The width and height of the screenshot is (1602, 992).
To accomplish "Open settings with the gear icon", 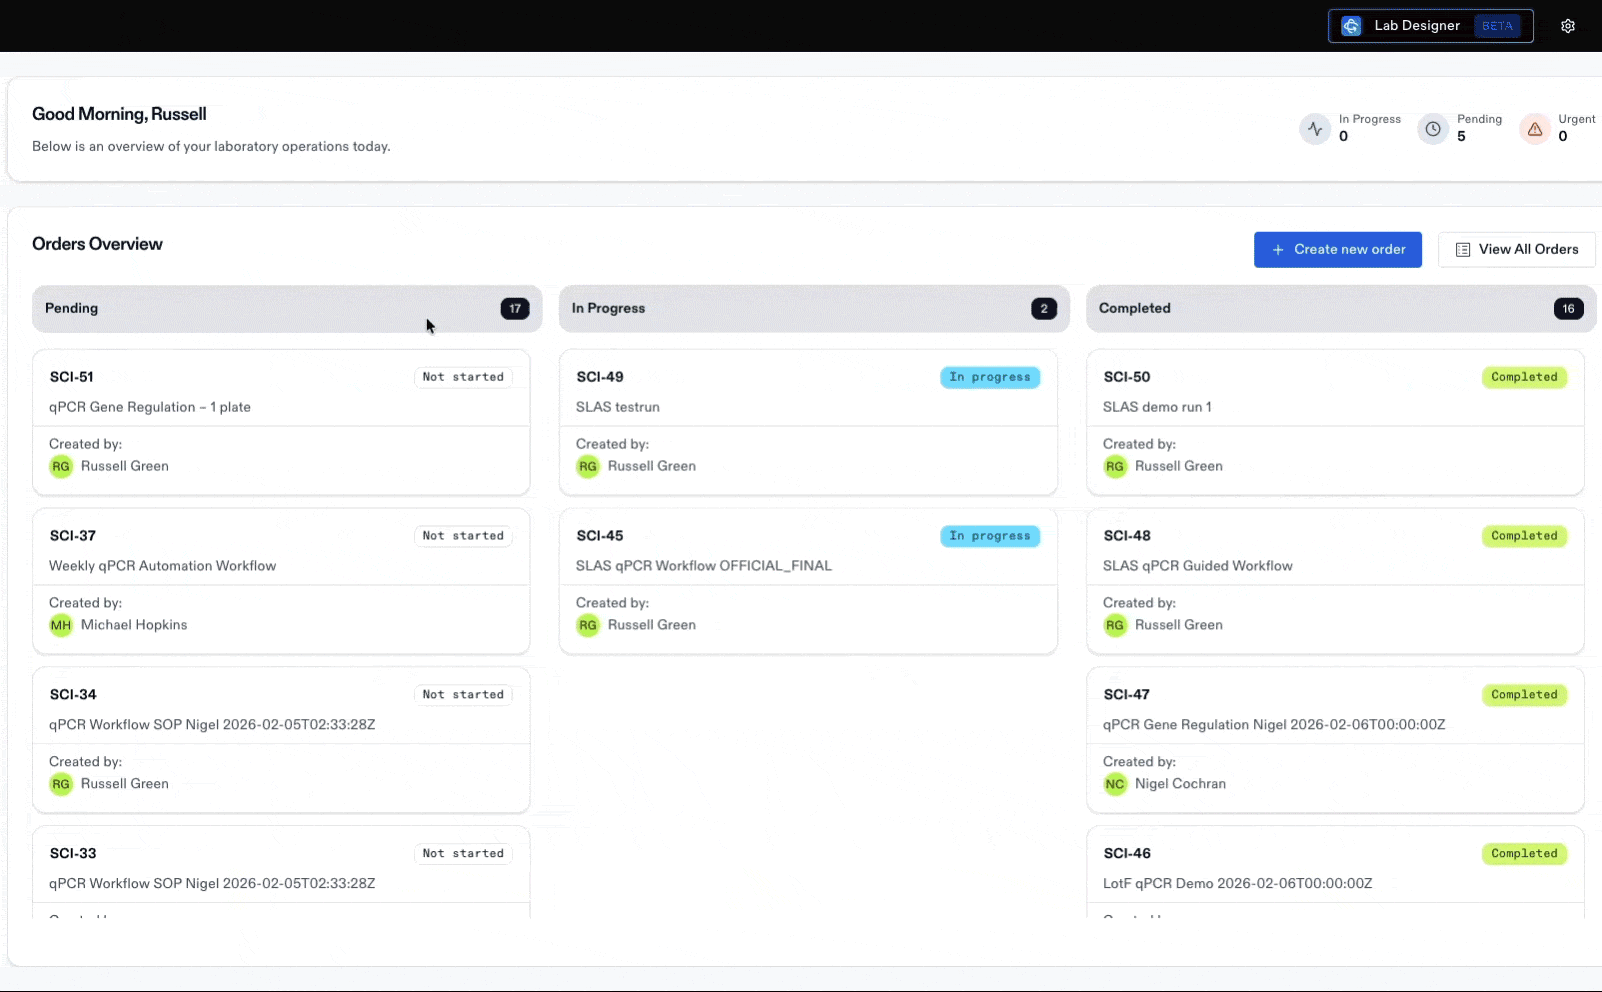I will [x=1567, y=25].
